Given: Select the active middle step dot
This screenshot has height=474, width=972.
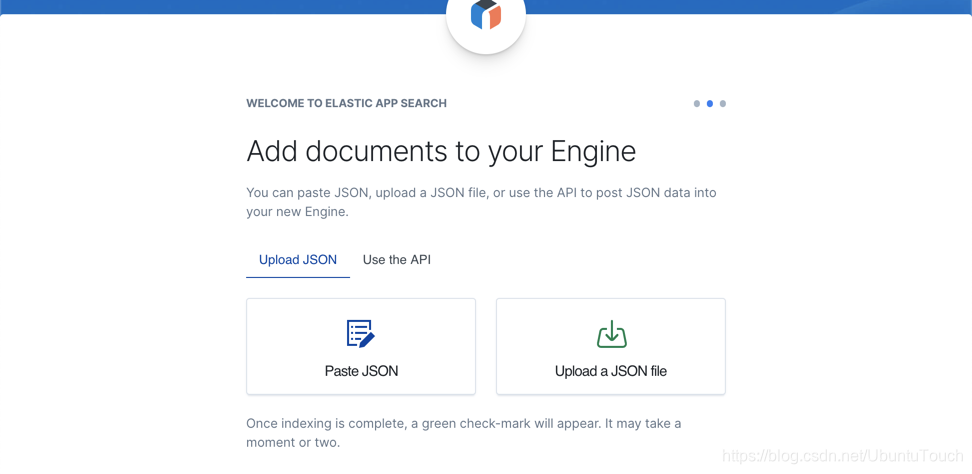Looking at the screenshot, I should click(x=710, y=103).
